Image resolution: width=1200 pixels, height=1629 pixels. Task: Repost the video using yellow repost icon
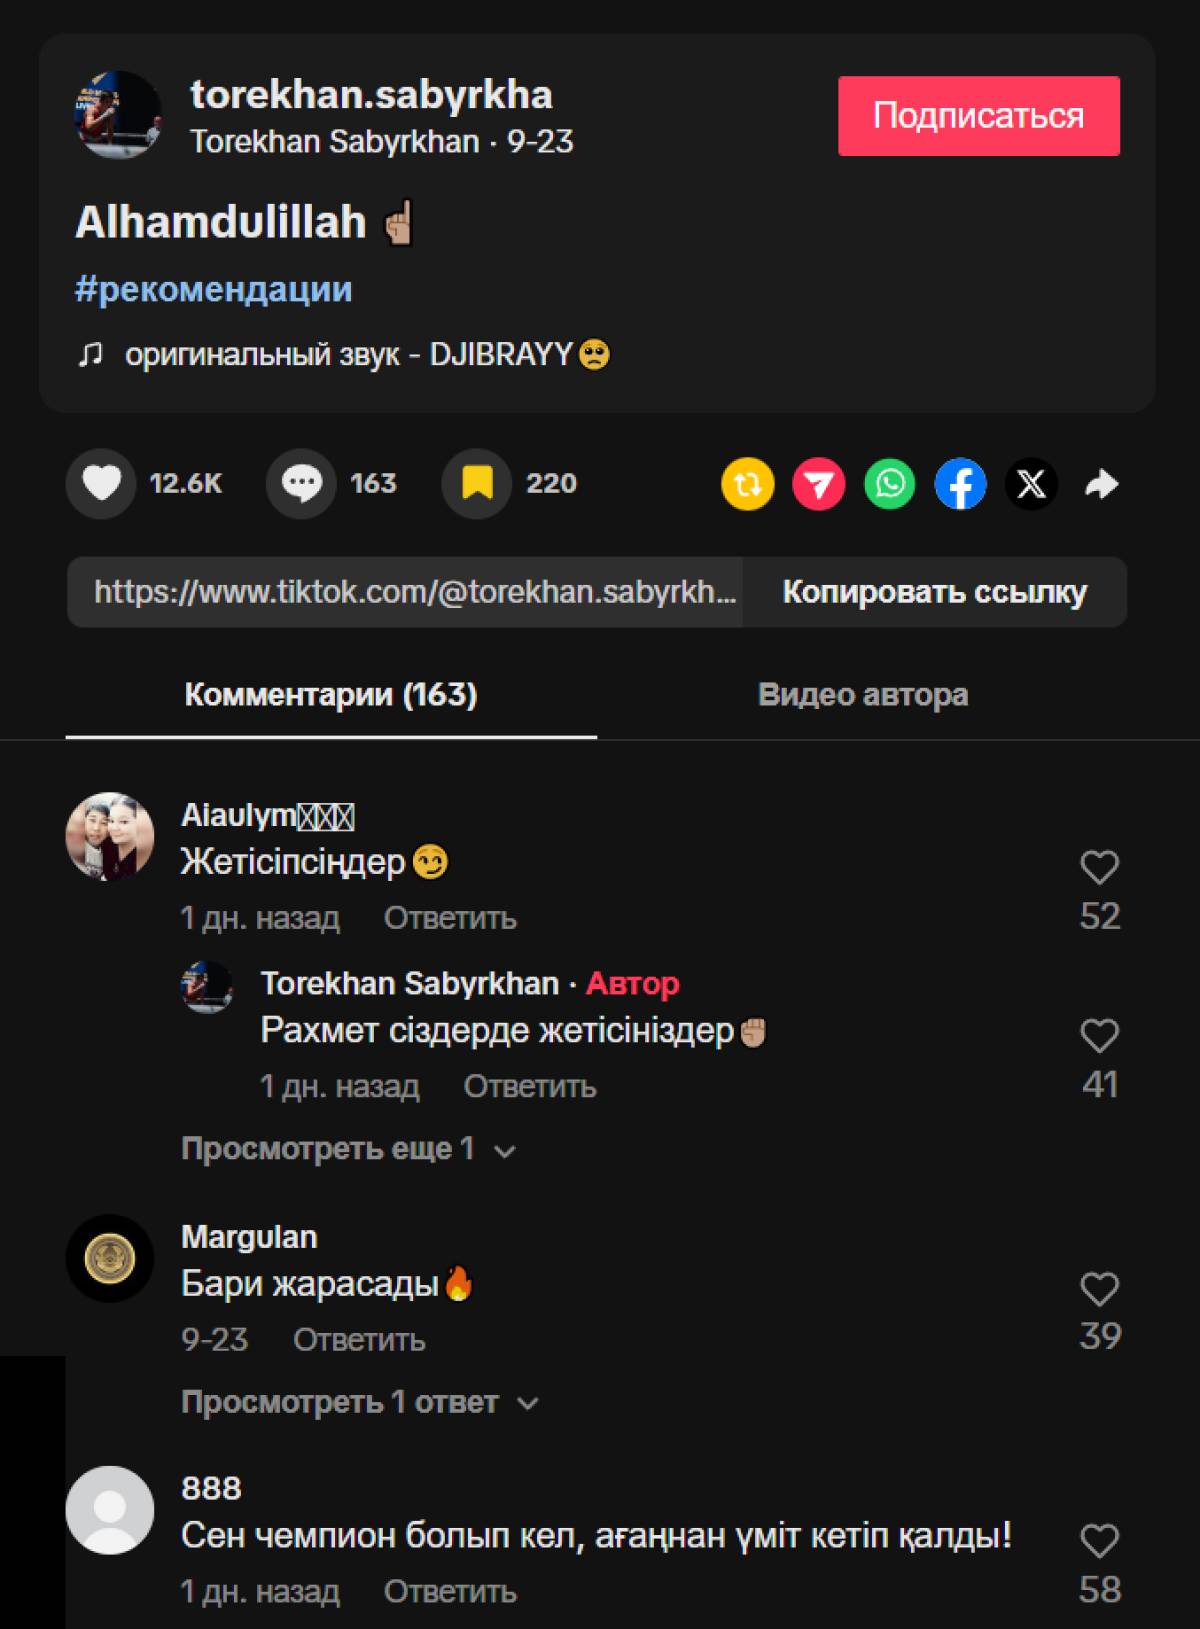pyautogui.click(x=748, y=484)
